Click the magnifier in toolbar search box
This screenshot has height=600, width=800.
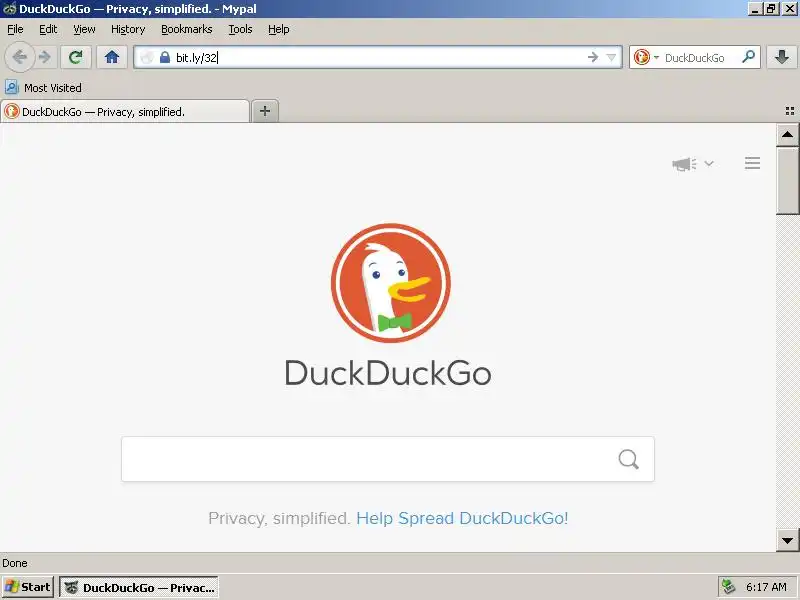tap(748, 57)
